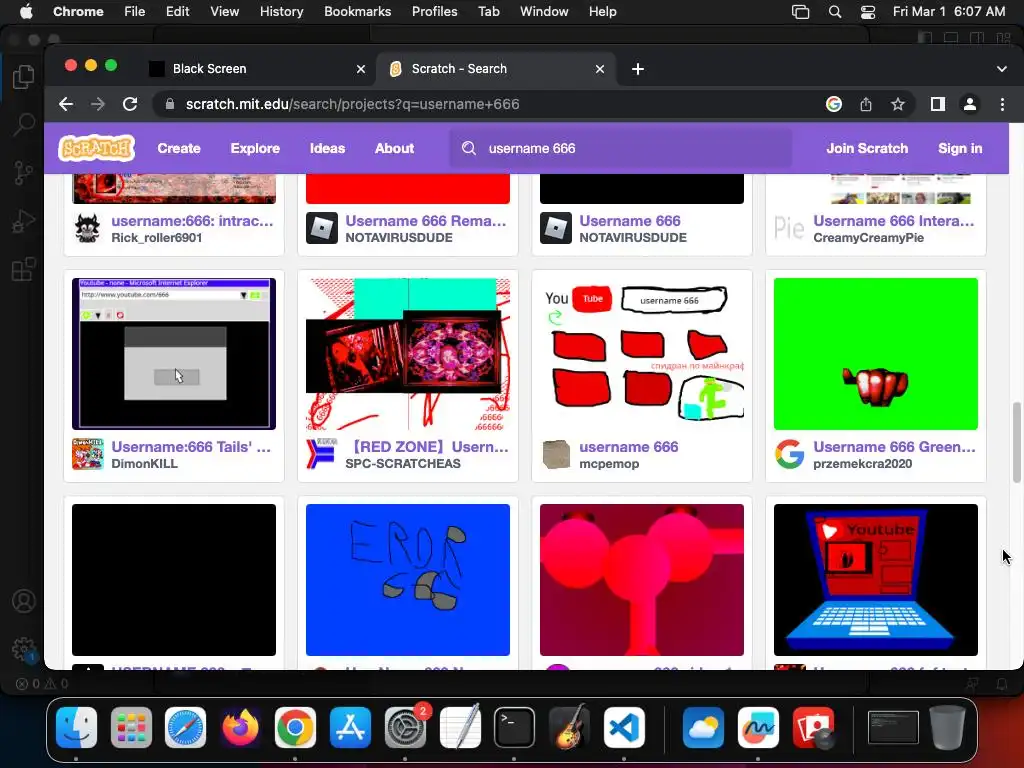Image resolution: width=1024 pixels, height=768 pixels.
Task: Open the File menu
Action: point(135,12)
